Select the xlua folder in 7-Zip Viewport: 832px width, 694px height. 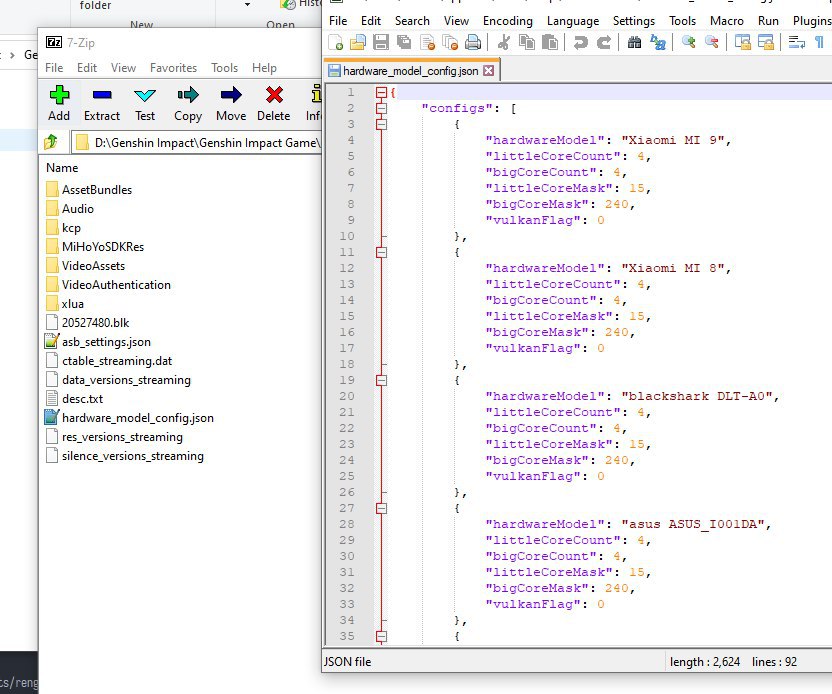tap(65, 304)
